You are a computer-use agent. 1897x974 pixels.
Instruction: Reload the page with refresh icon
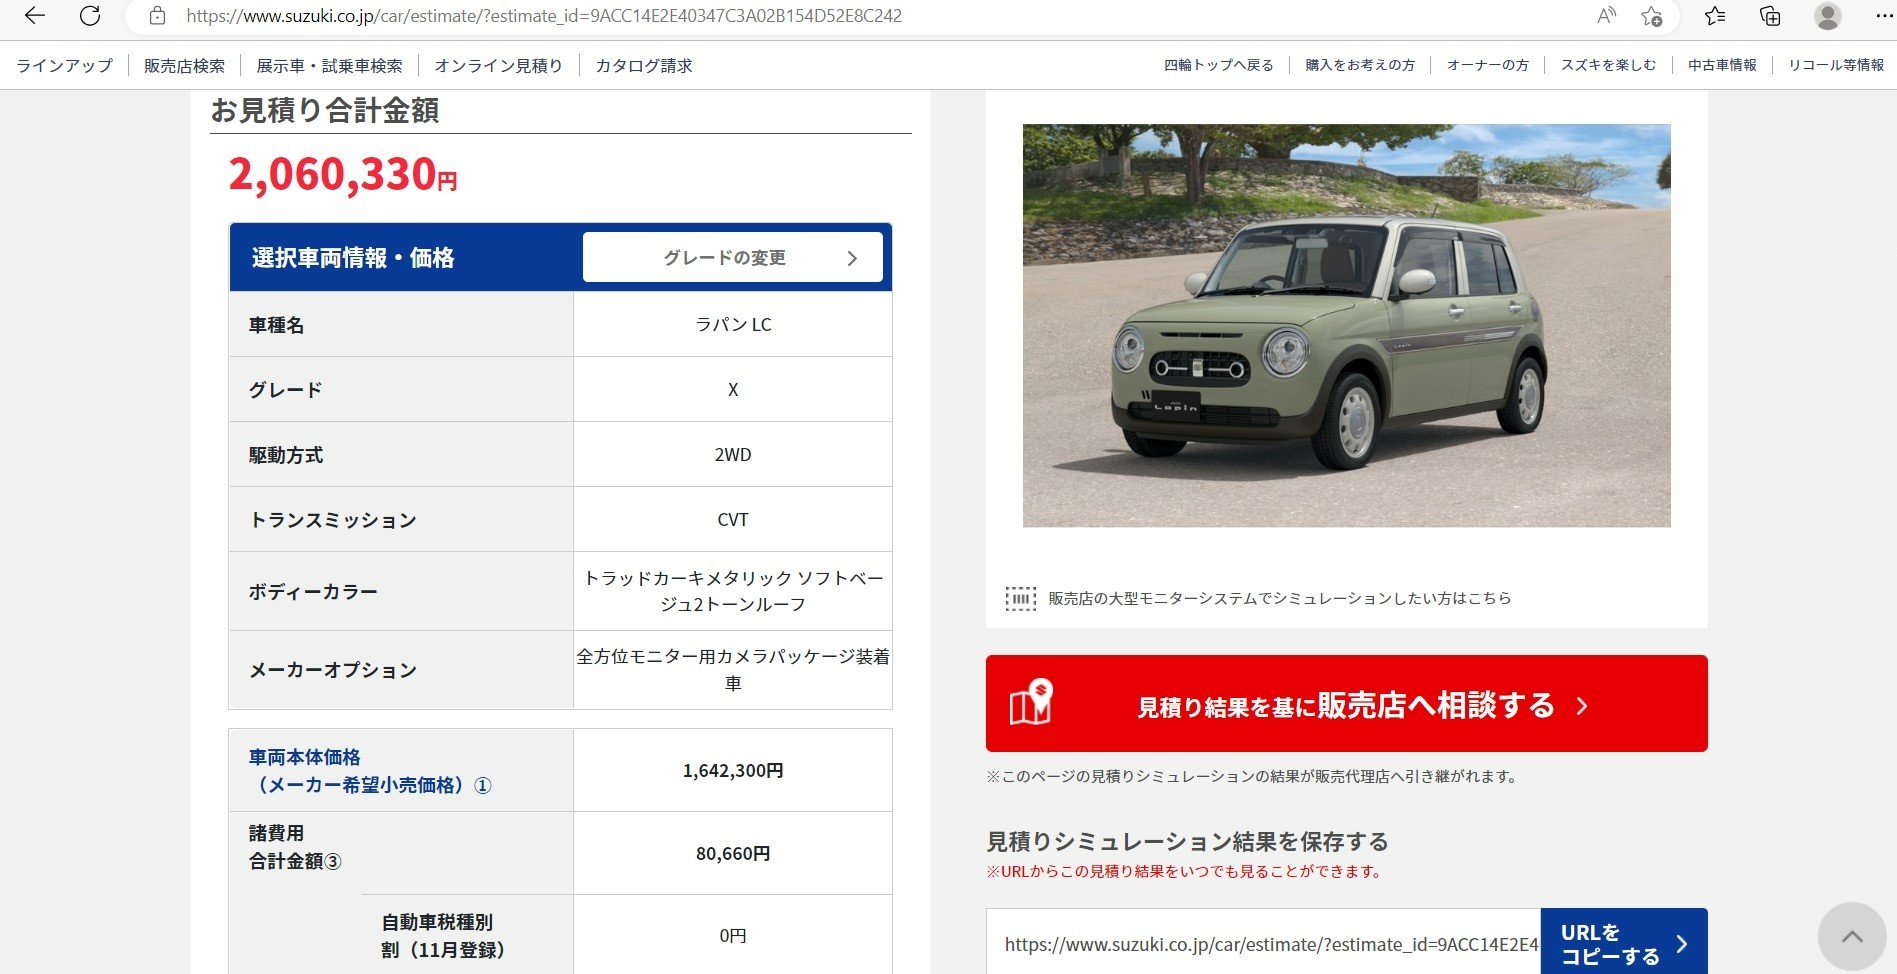coord(90,15)
